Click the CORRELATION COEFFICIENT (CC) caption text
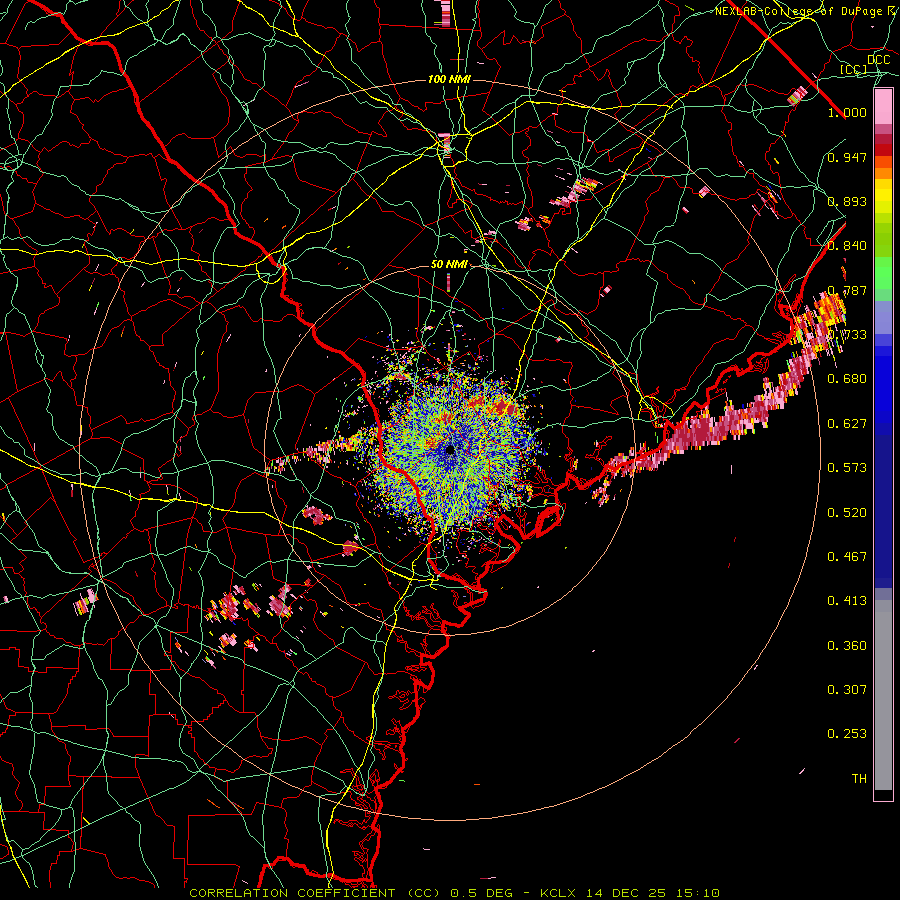The image size is (900, 900). (315, 893)
